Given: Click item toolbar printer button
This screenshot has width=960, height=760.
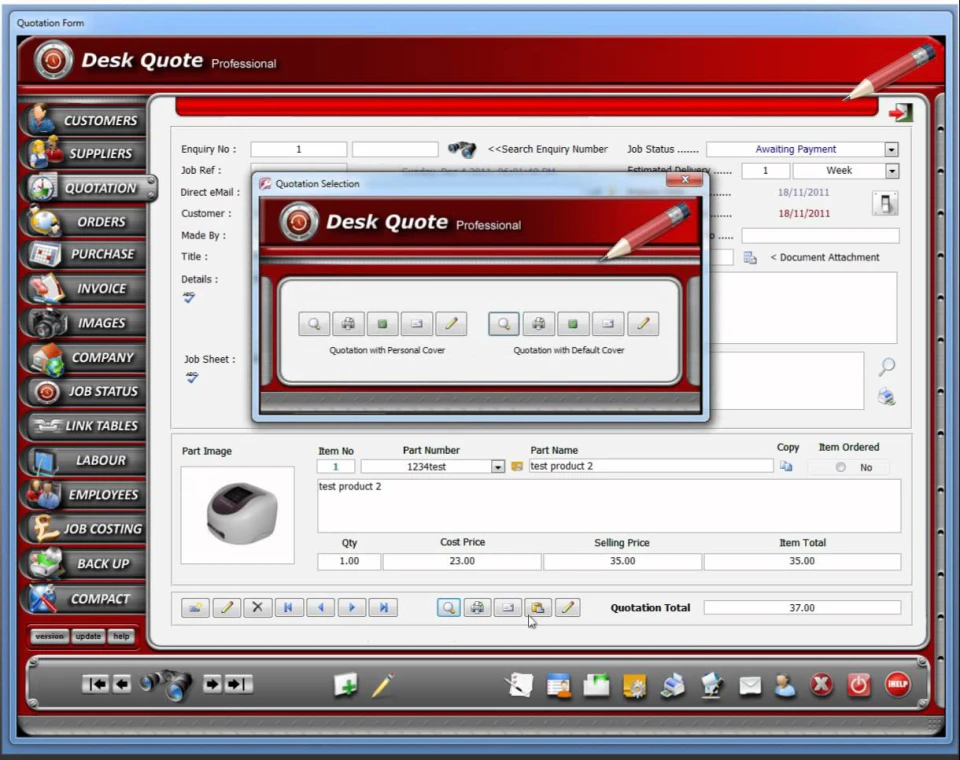Looking at the screenshot, I should pyautogui.click(x=478, y=608).
